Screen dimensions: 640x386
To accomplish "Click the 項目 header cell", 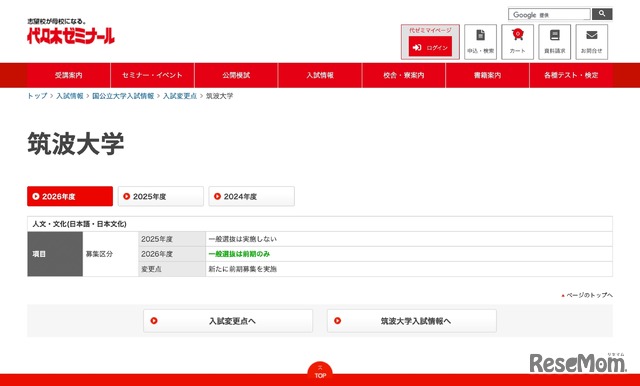I will tap(55, 254).
